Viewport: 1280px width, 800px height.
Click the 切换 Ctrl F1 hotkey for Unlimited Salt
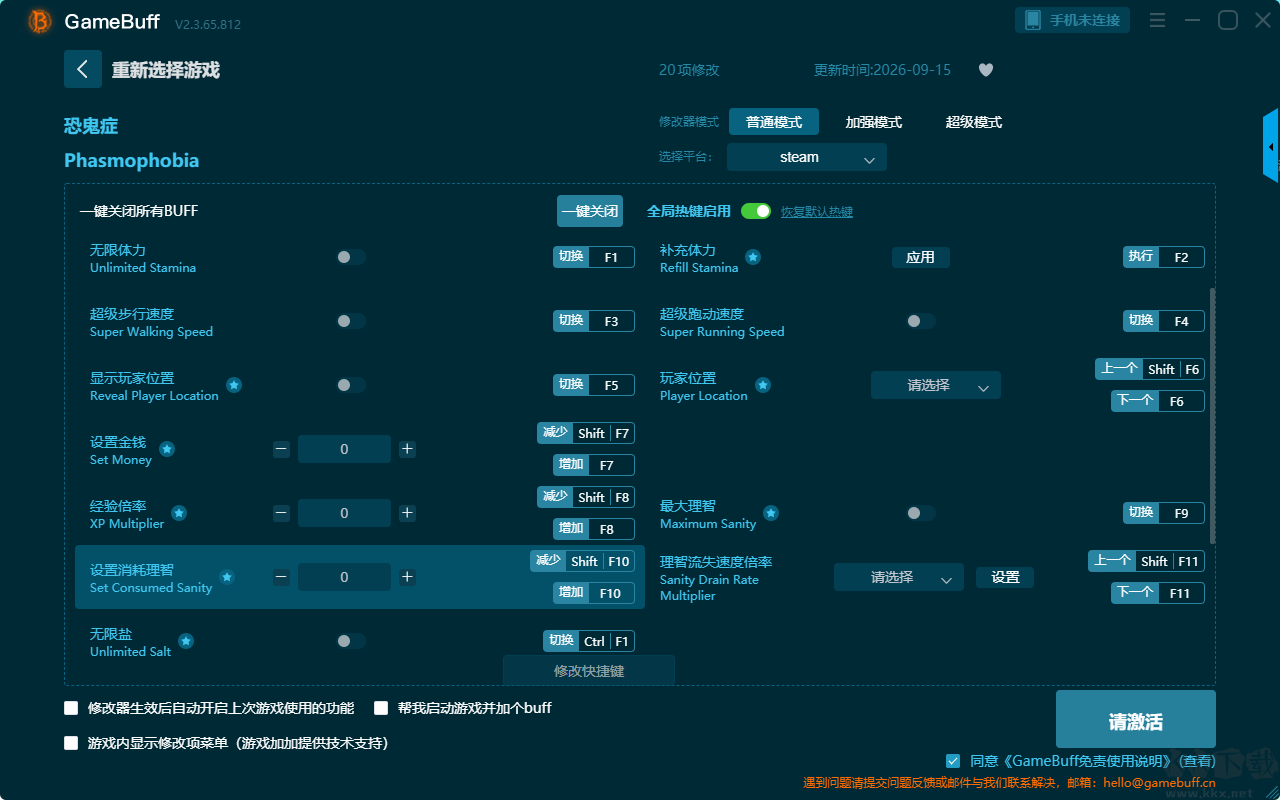(589, 641)
